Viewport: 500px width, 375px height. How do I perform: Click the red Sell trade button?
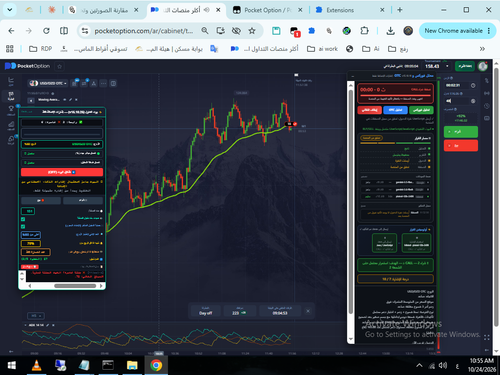click(x=461, y=146)
